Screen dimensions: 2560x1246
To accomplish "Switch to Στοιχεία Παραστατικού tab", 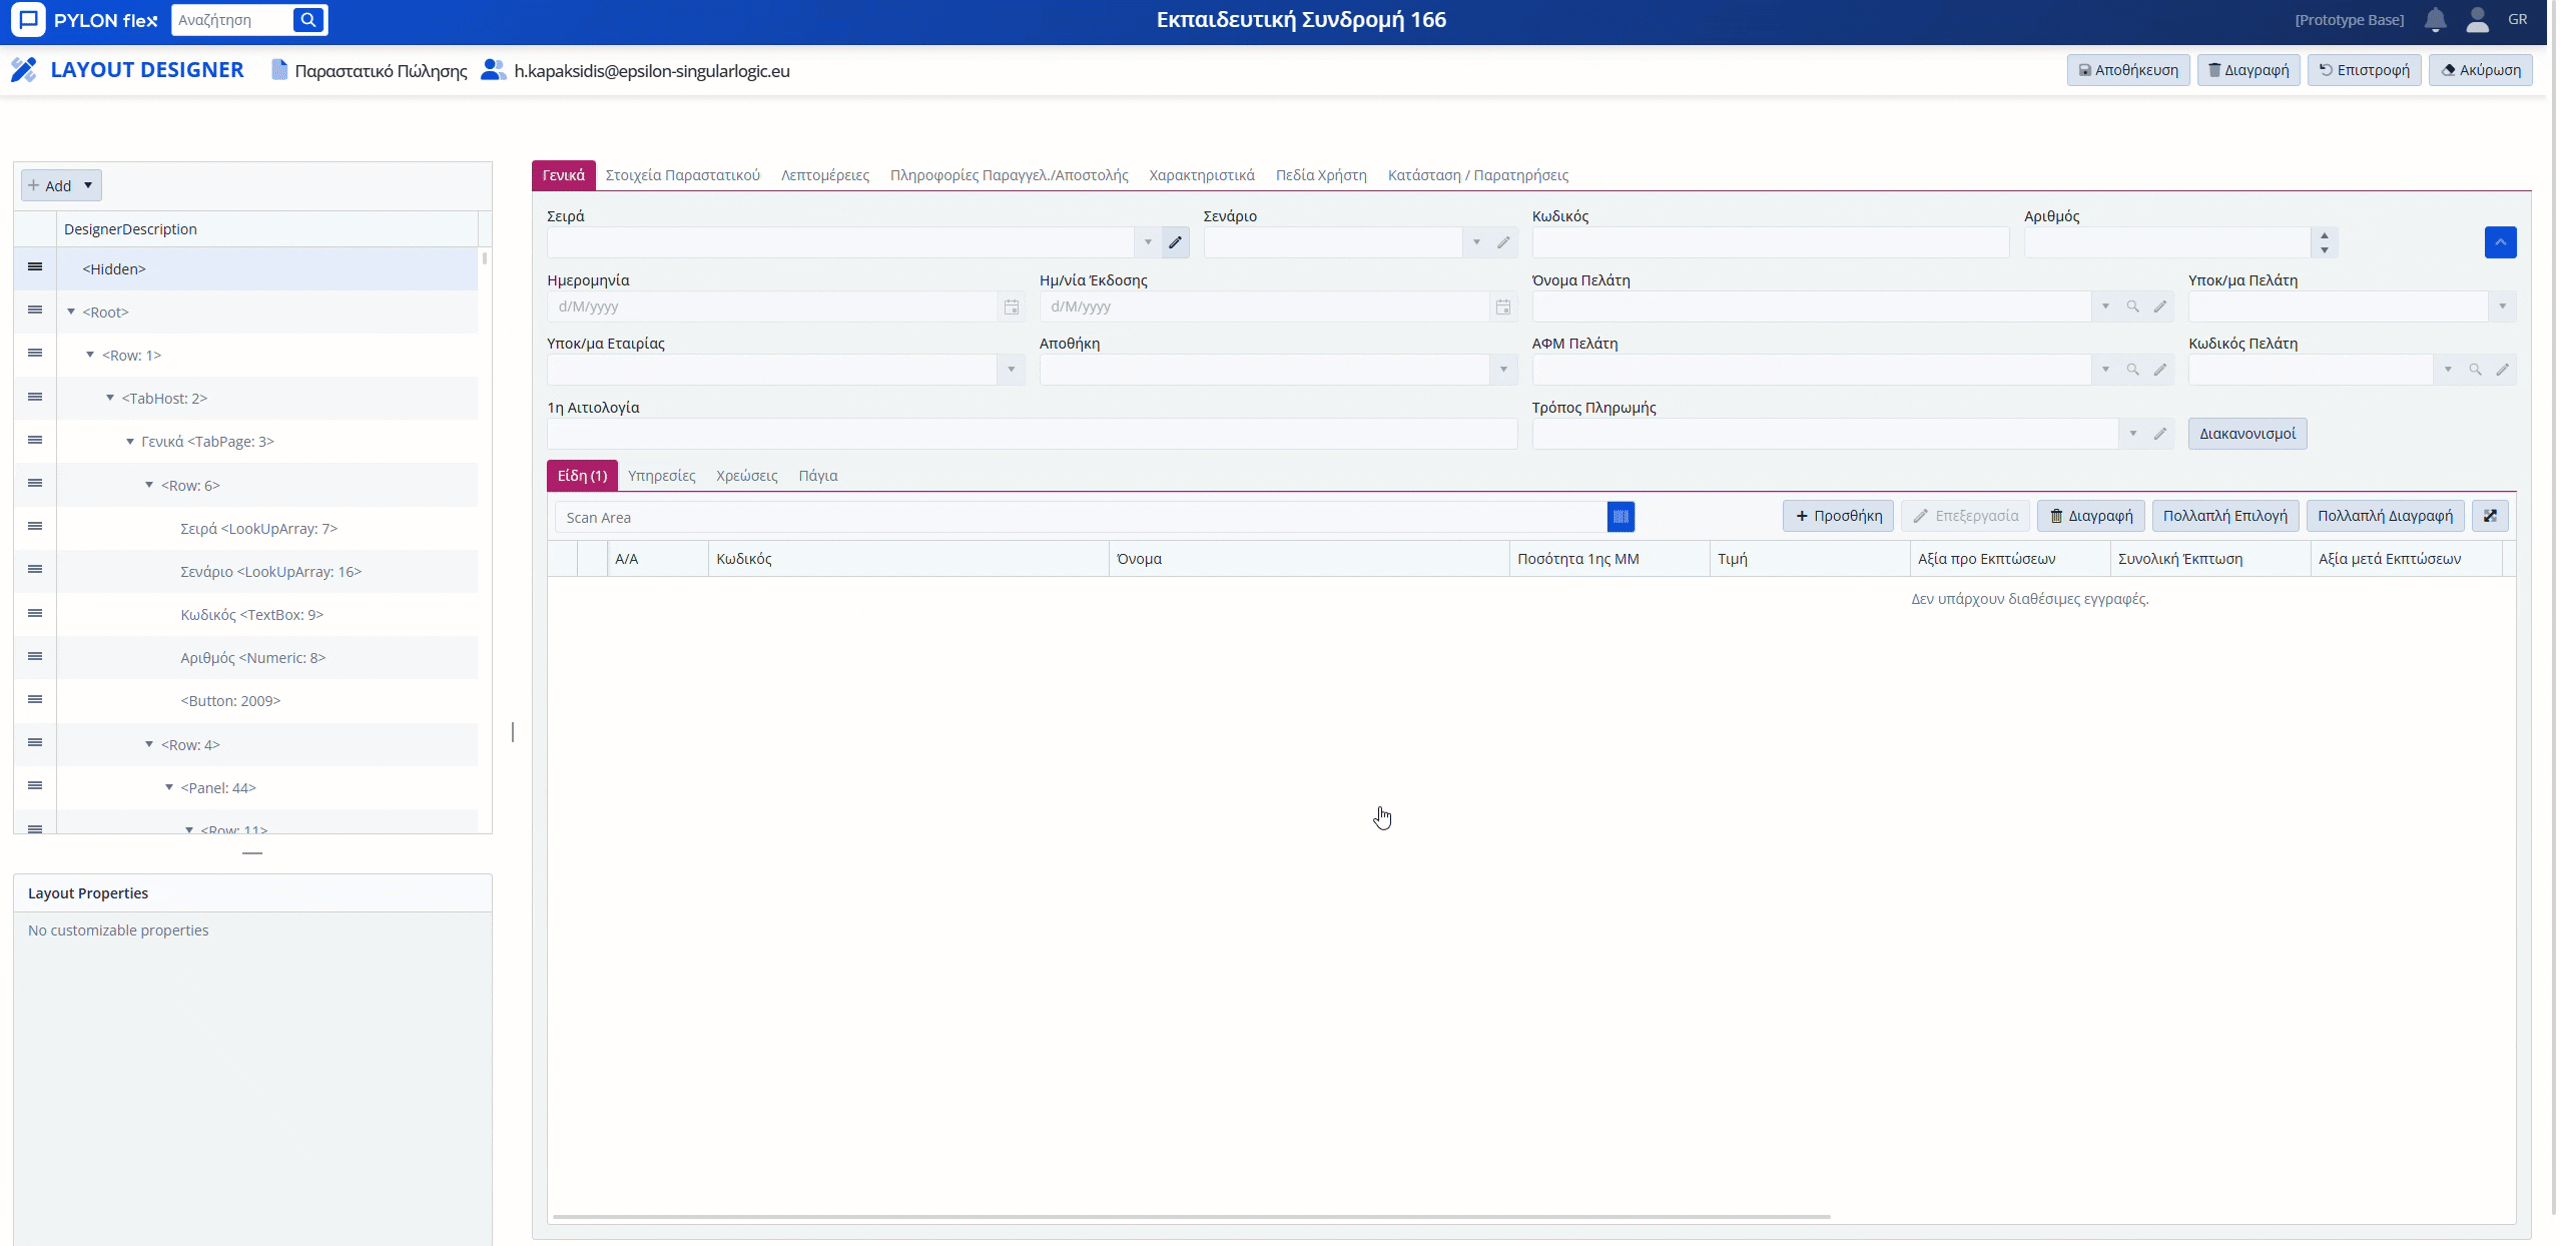I will [x=682, y=175].
